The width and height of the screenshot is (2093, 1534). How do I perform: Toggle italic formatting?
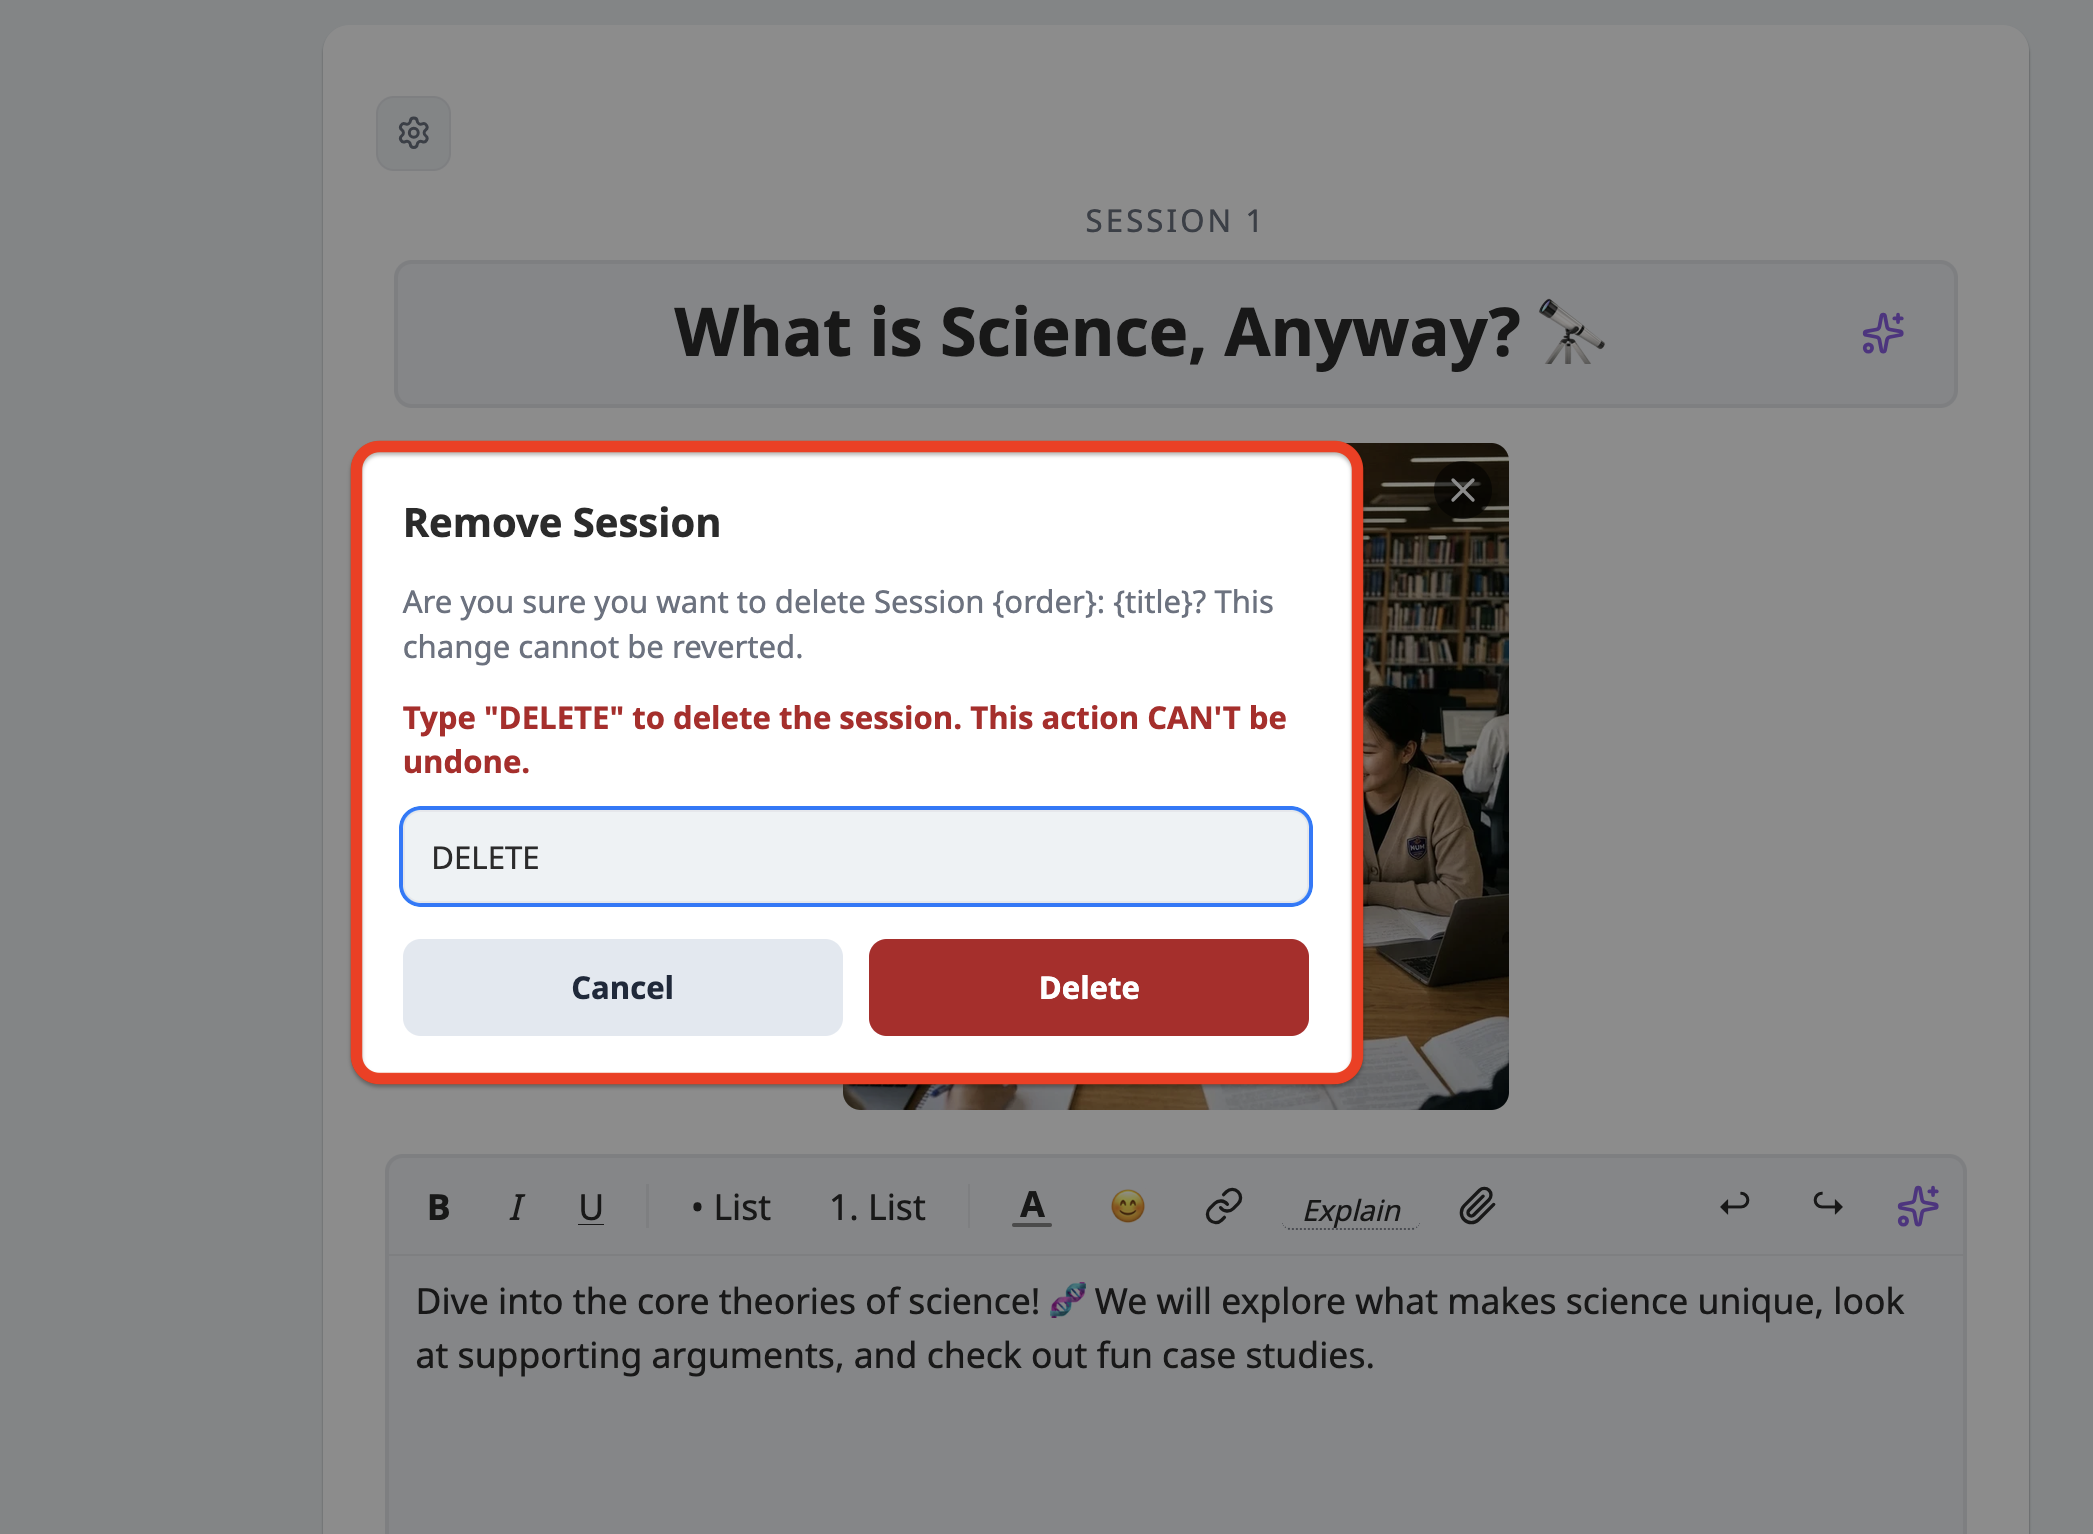pos(516,1207)
